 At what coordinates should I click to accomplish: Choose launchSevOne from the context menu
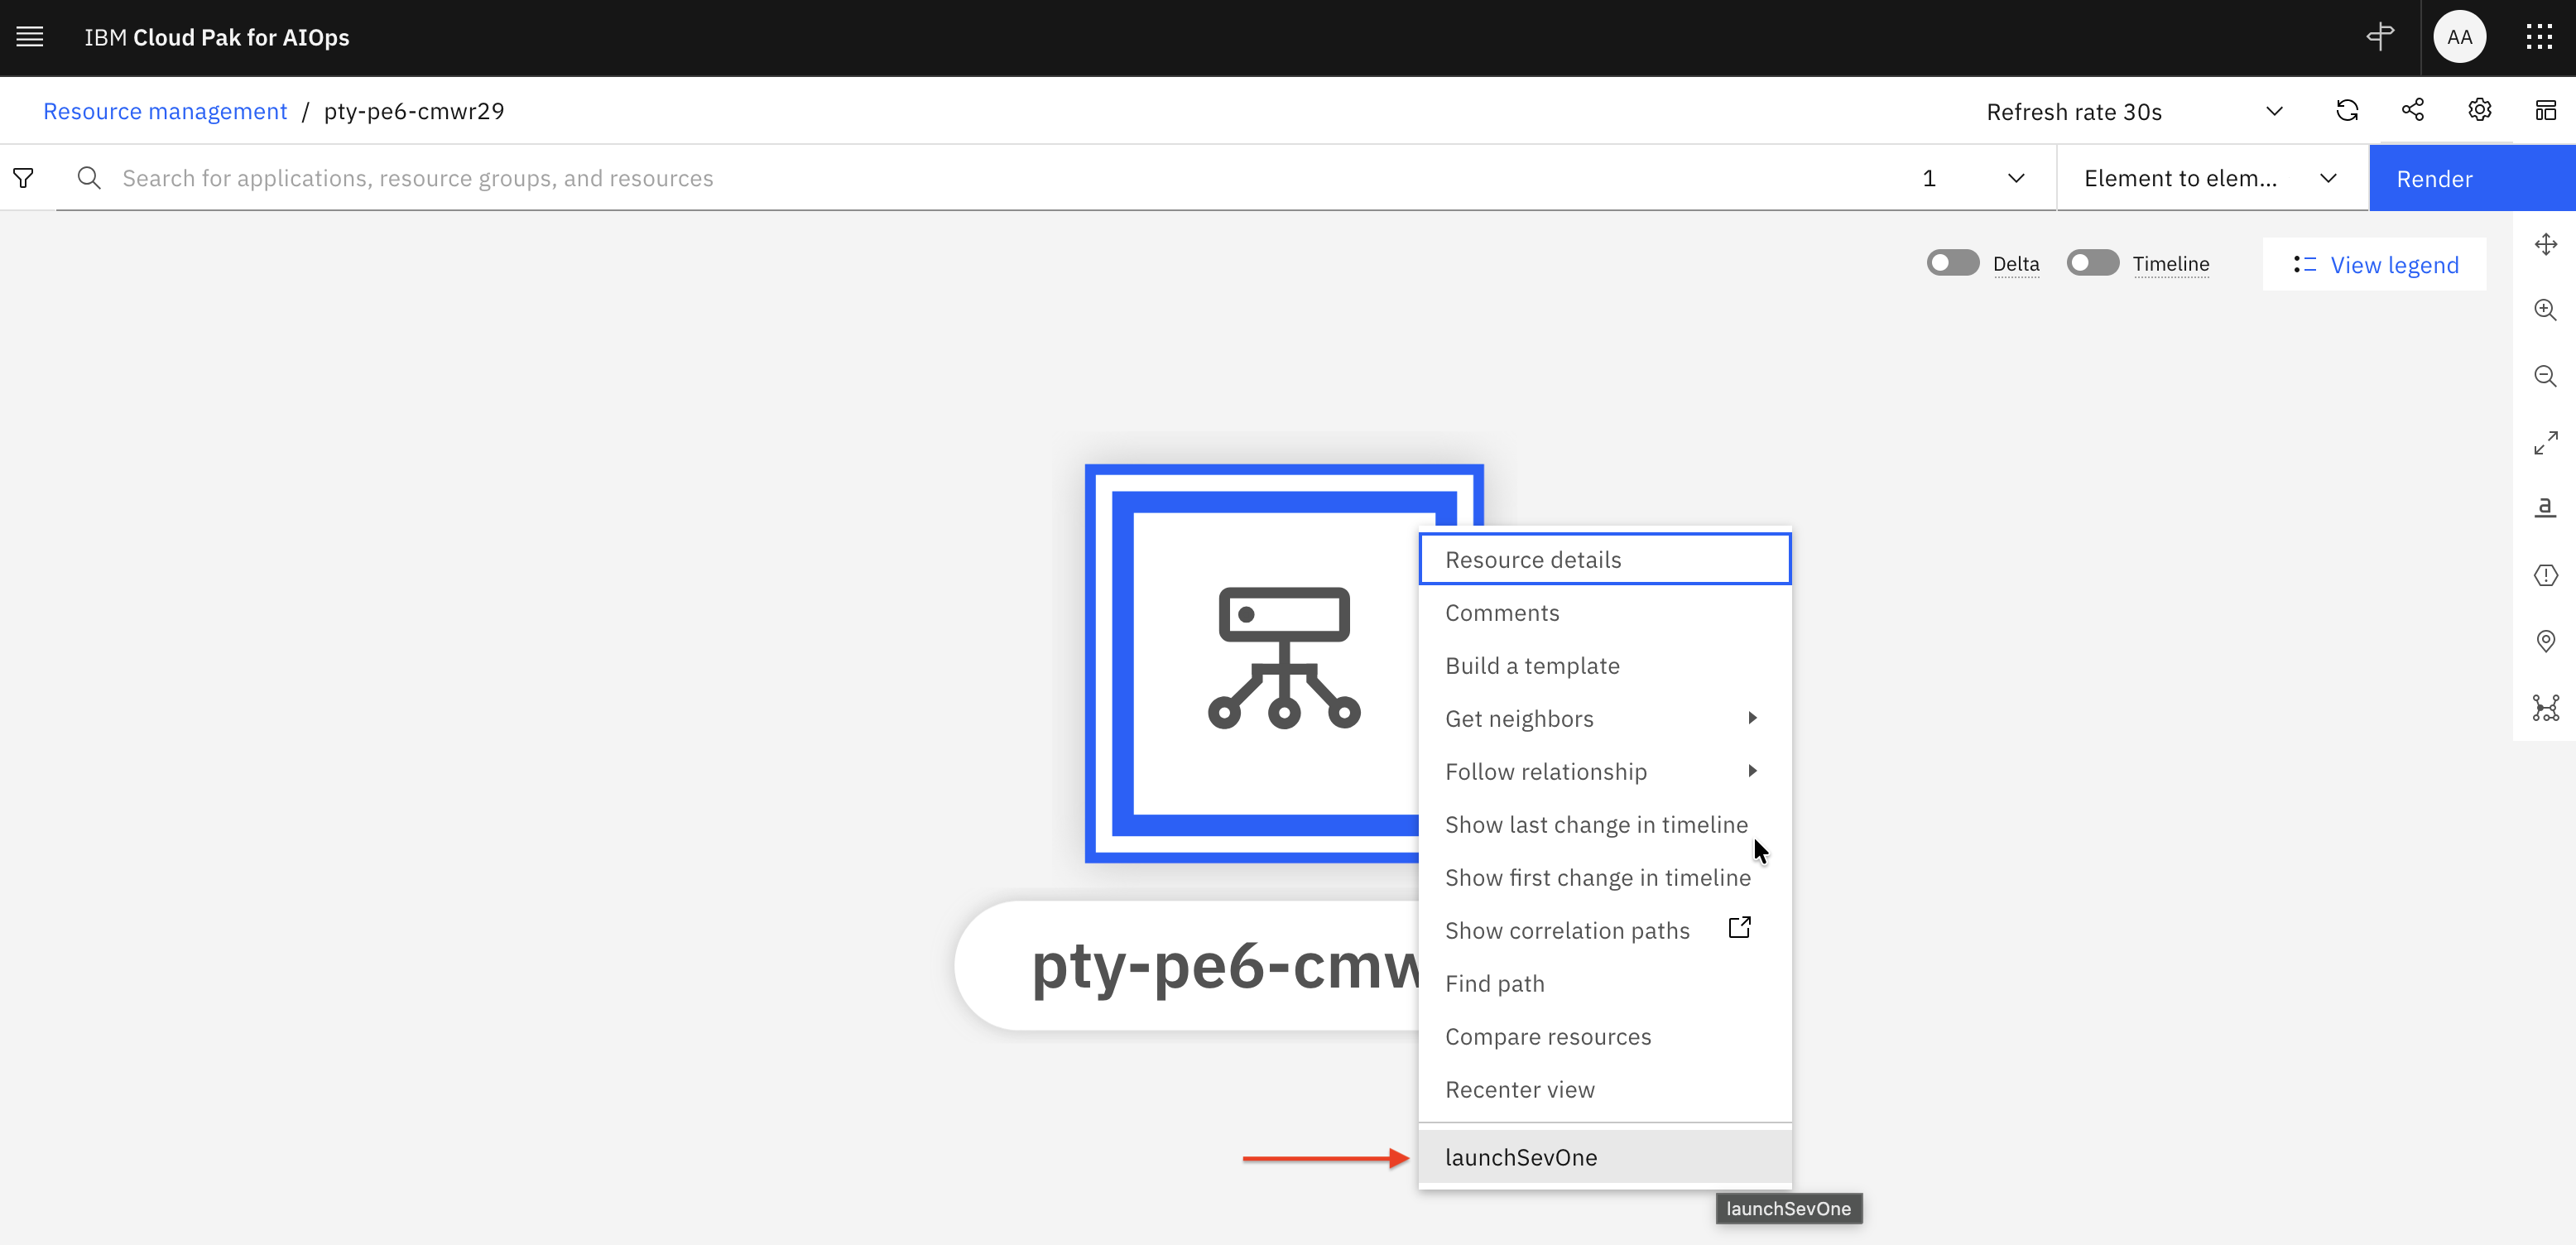[x=1604, y=1157]
